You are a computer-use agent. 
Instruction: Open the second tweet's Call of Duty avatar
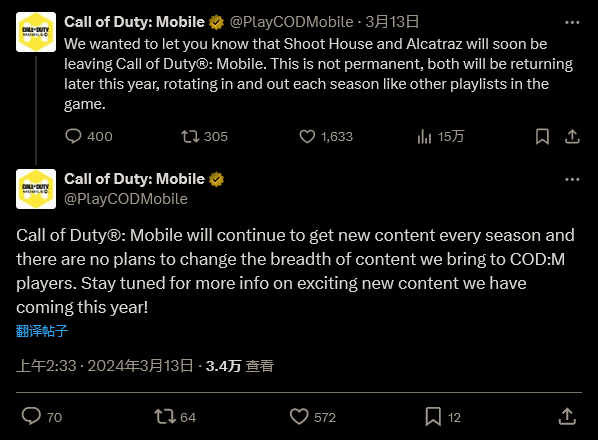click(36, 189)
